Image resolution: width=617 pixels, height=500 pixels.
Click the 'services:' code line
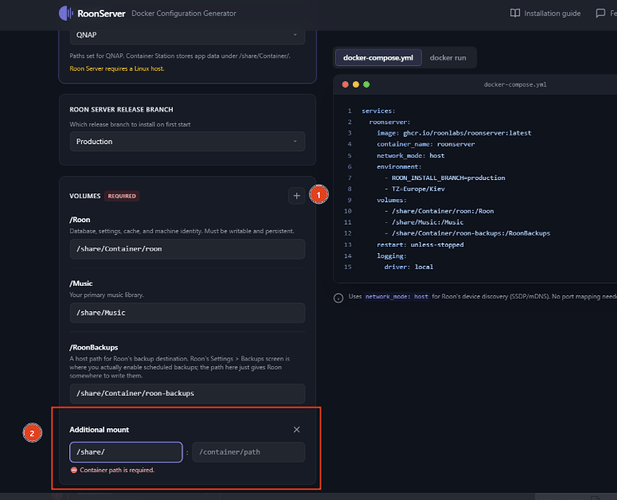pyautogui.click(x=378, y=111)
